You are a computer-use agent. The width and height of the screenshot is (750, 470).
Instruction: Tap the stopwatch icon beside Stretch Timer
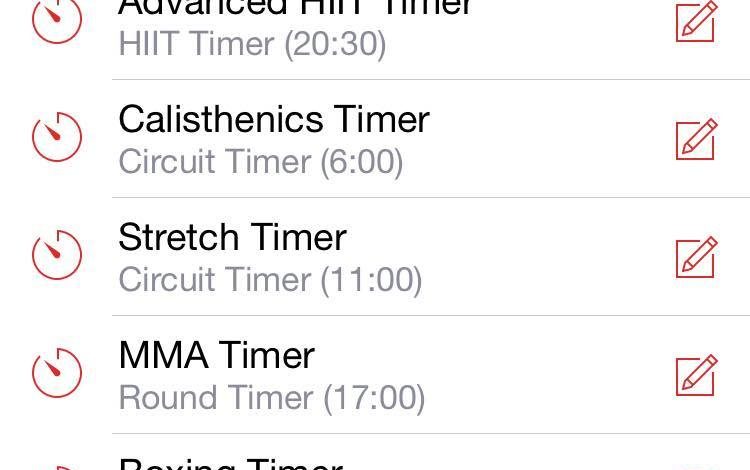coord(57,255)
